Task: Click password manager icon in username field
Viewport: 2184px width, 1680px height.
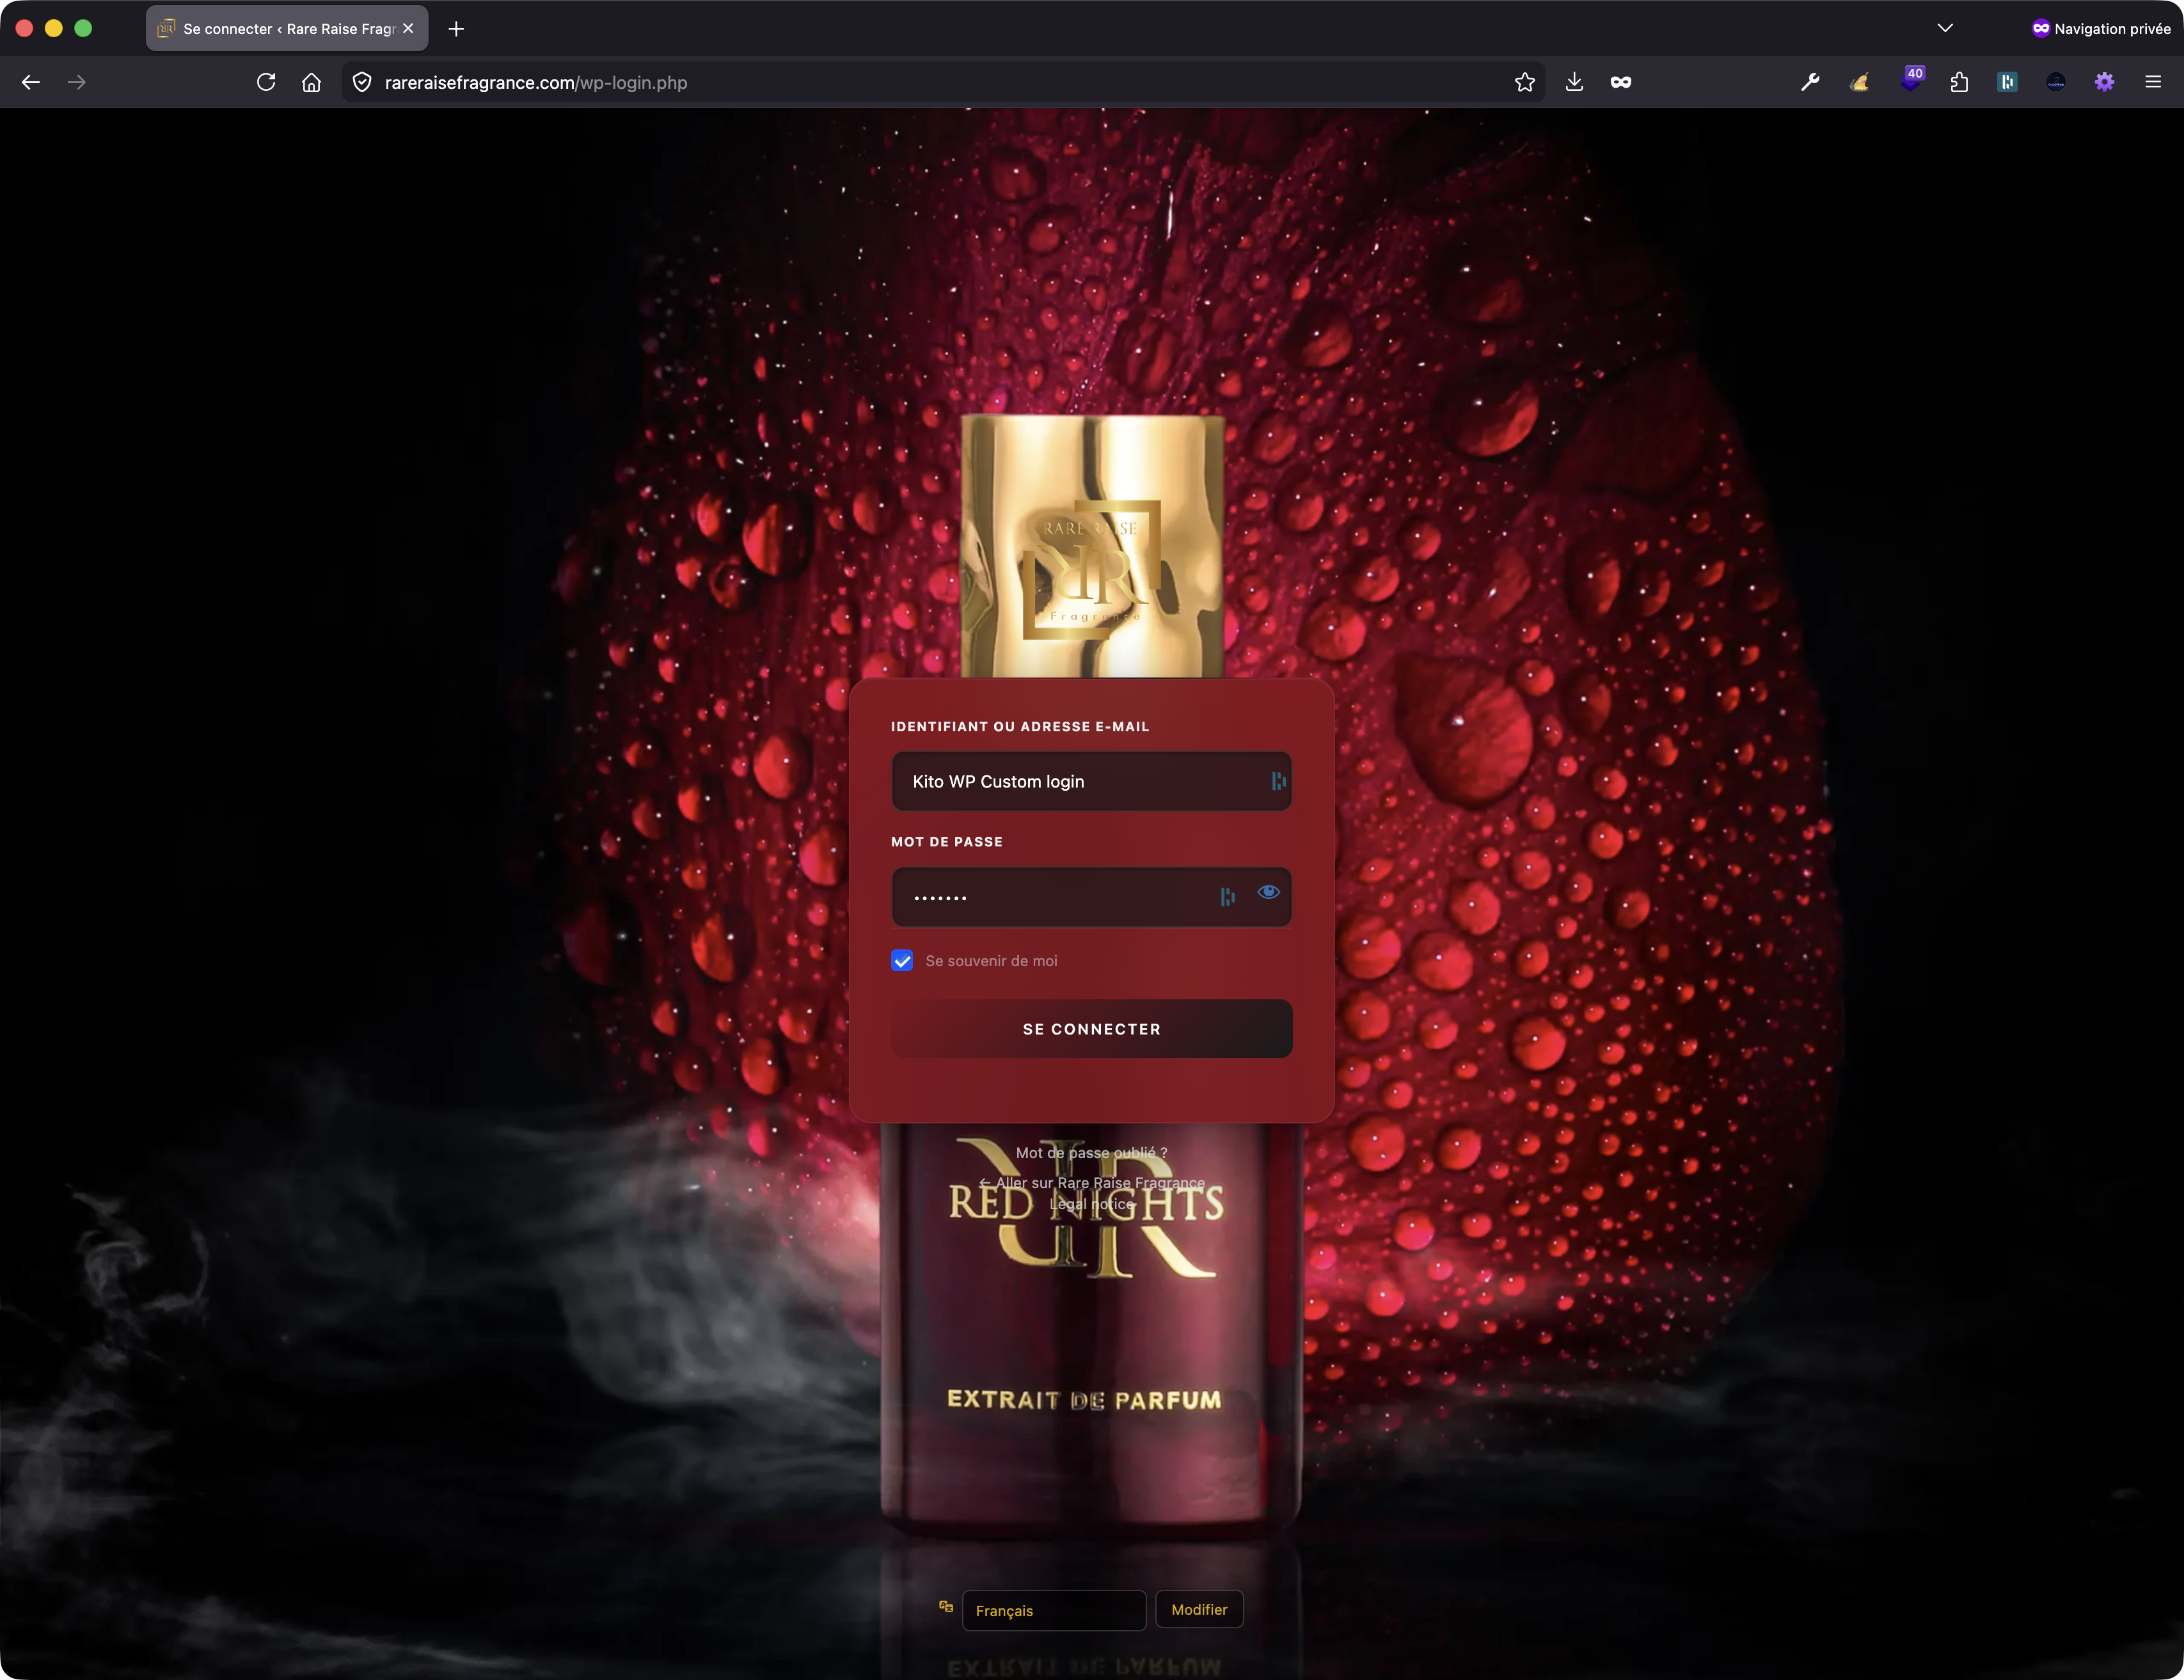Action: [x=1278, y=781]
